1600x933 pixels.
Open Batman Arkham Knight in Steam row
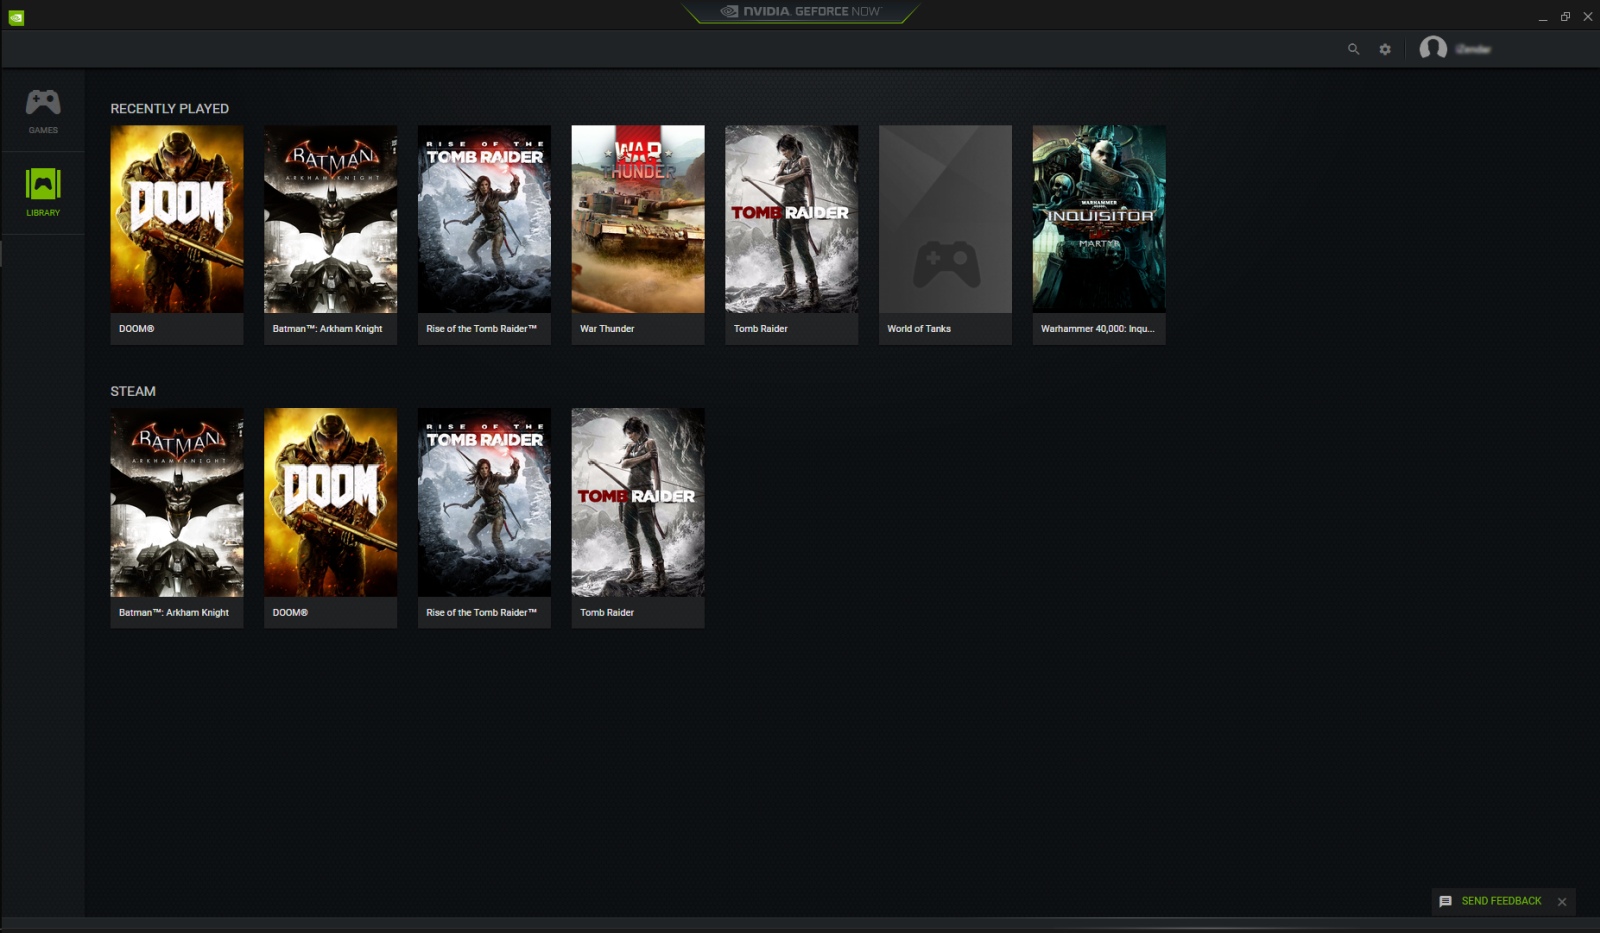[x=177, y=518]
